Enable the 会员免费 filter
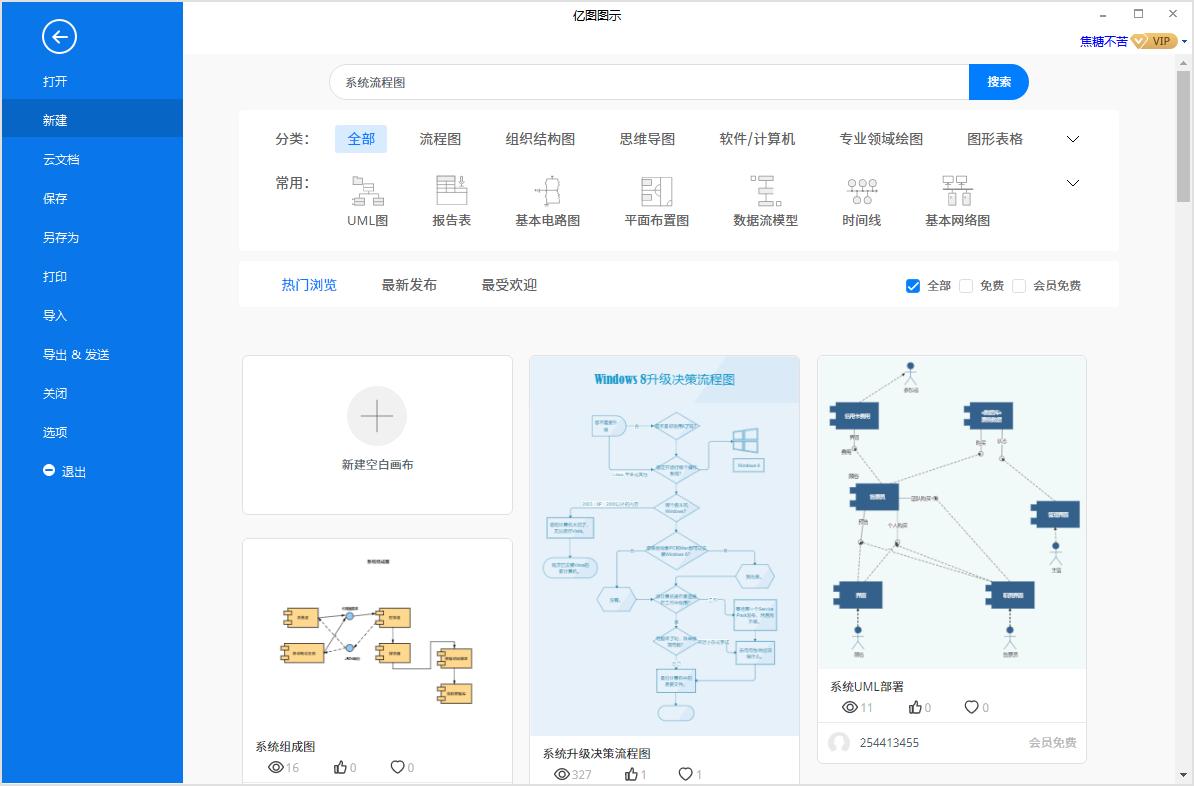 coord(1019,285)
